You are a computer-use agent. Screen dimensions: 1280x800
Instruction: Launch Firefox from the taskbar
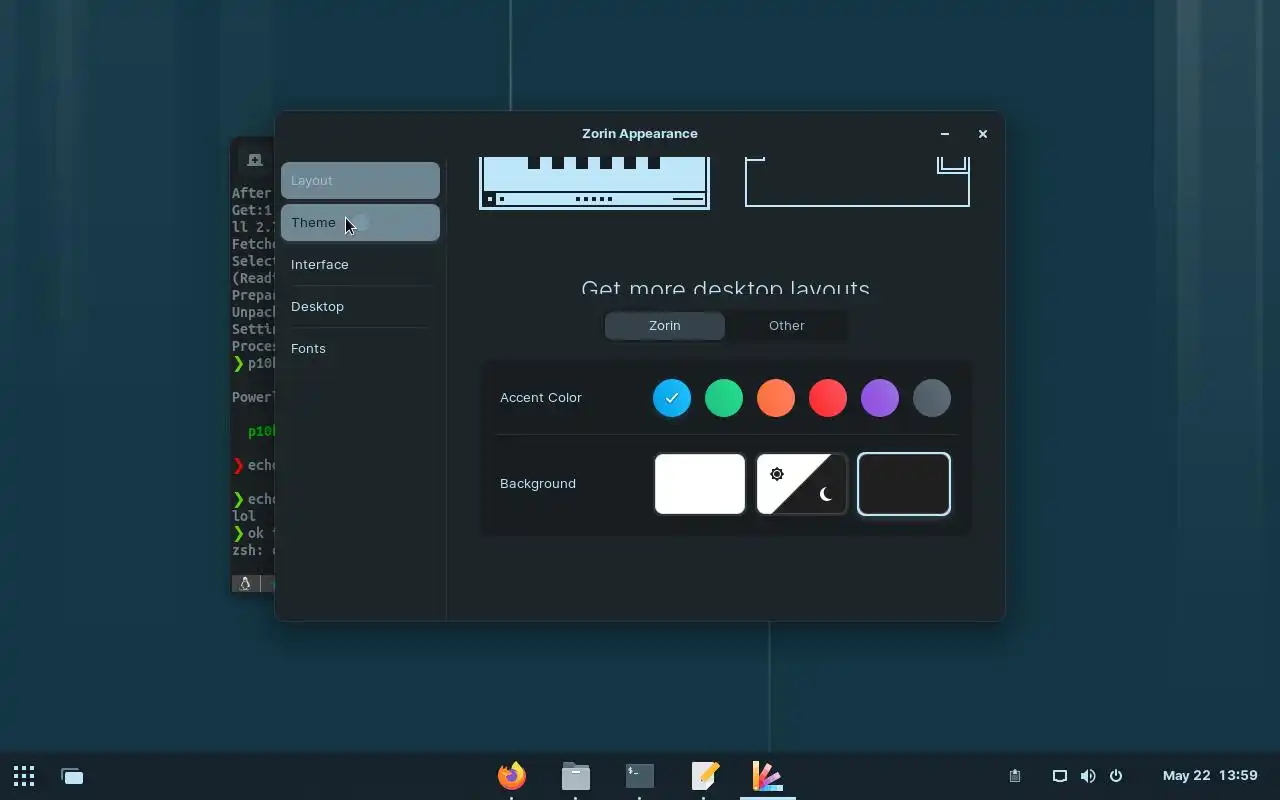[512, 776]
